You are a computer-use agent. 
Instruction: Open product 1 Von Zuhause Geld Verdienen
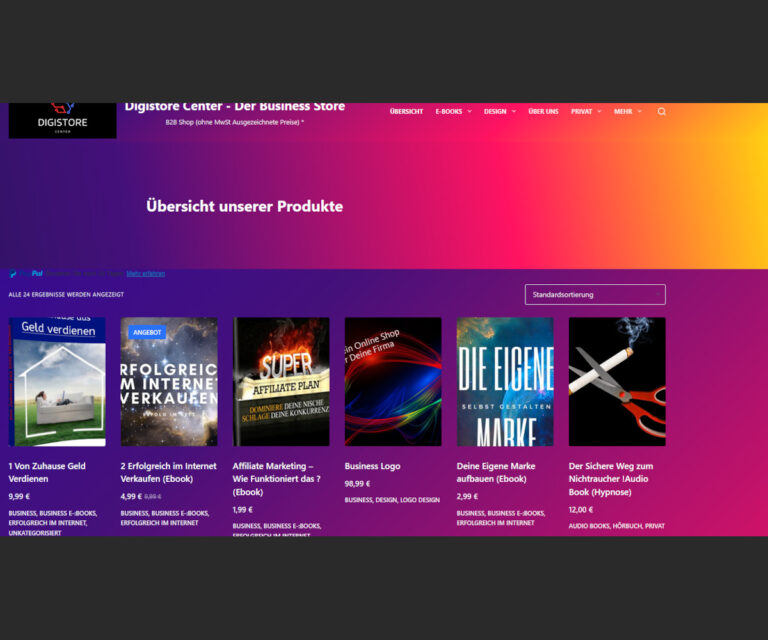click(x=47, y=473)
